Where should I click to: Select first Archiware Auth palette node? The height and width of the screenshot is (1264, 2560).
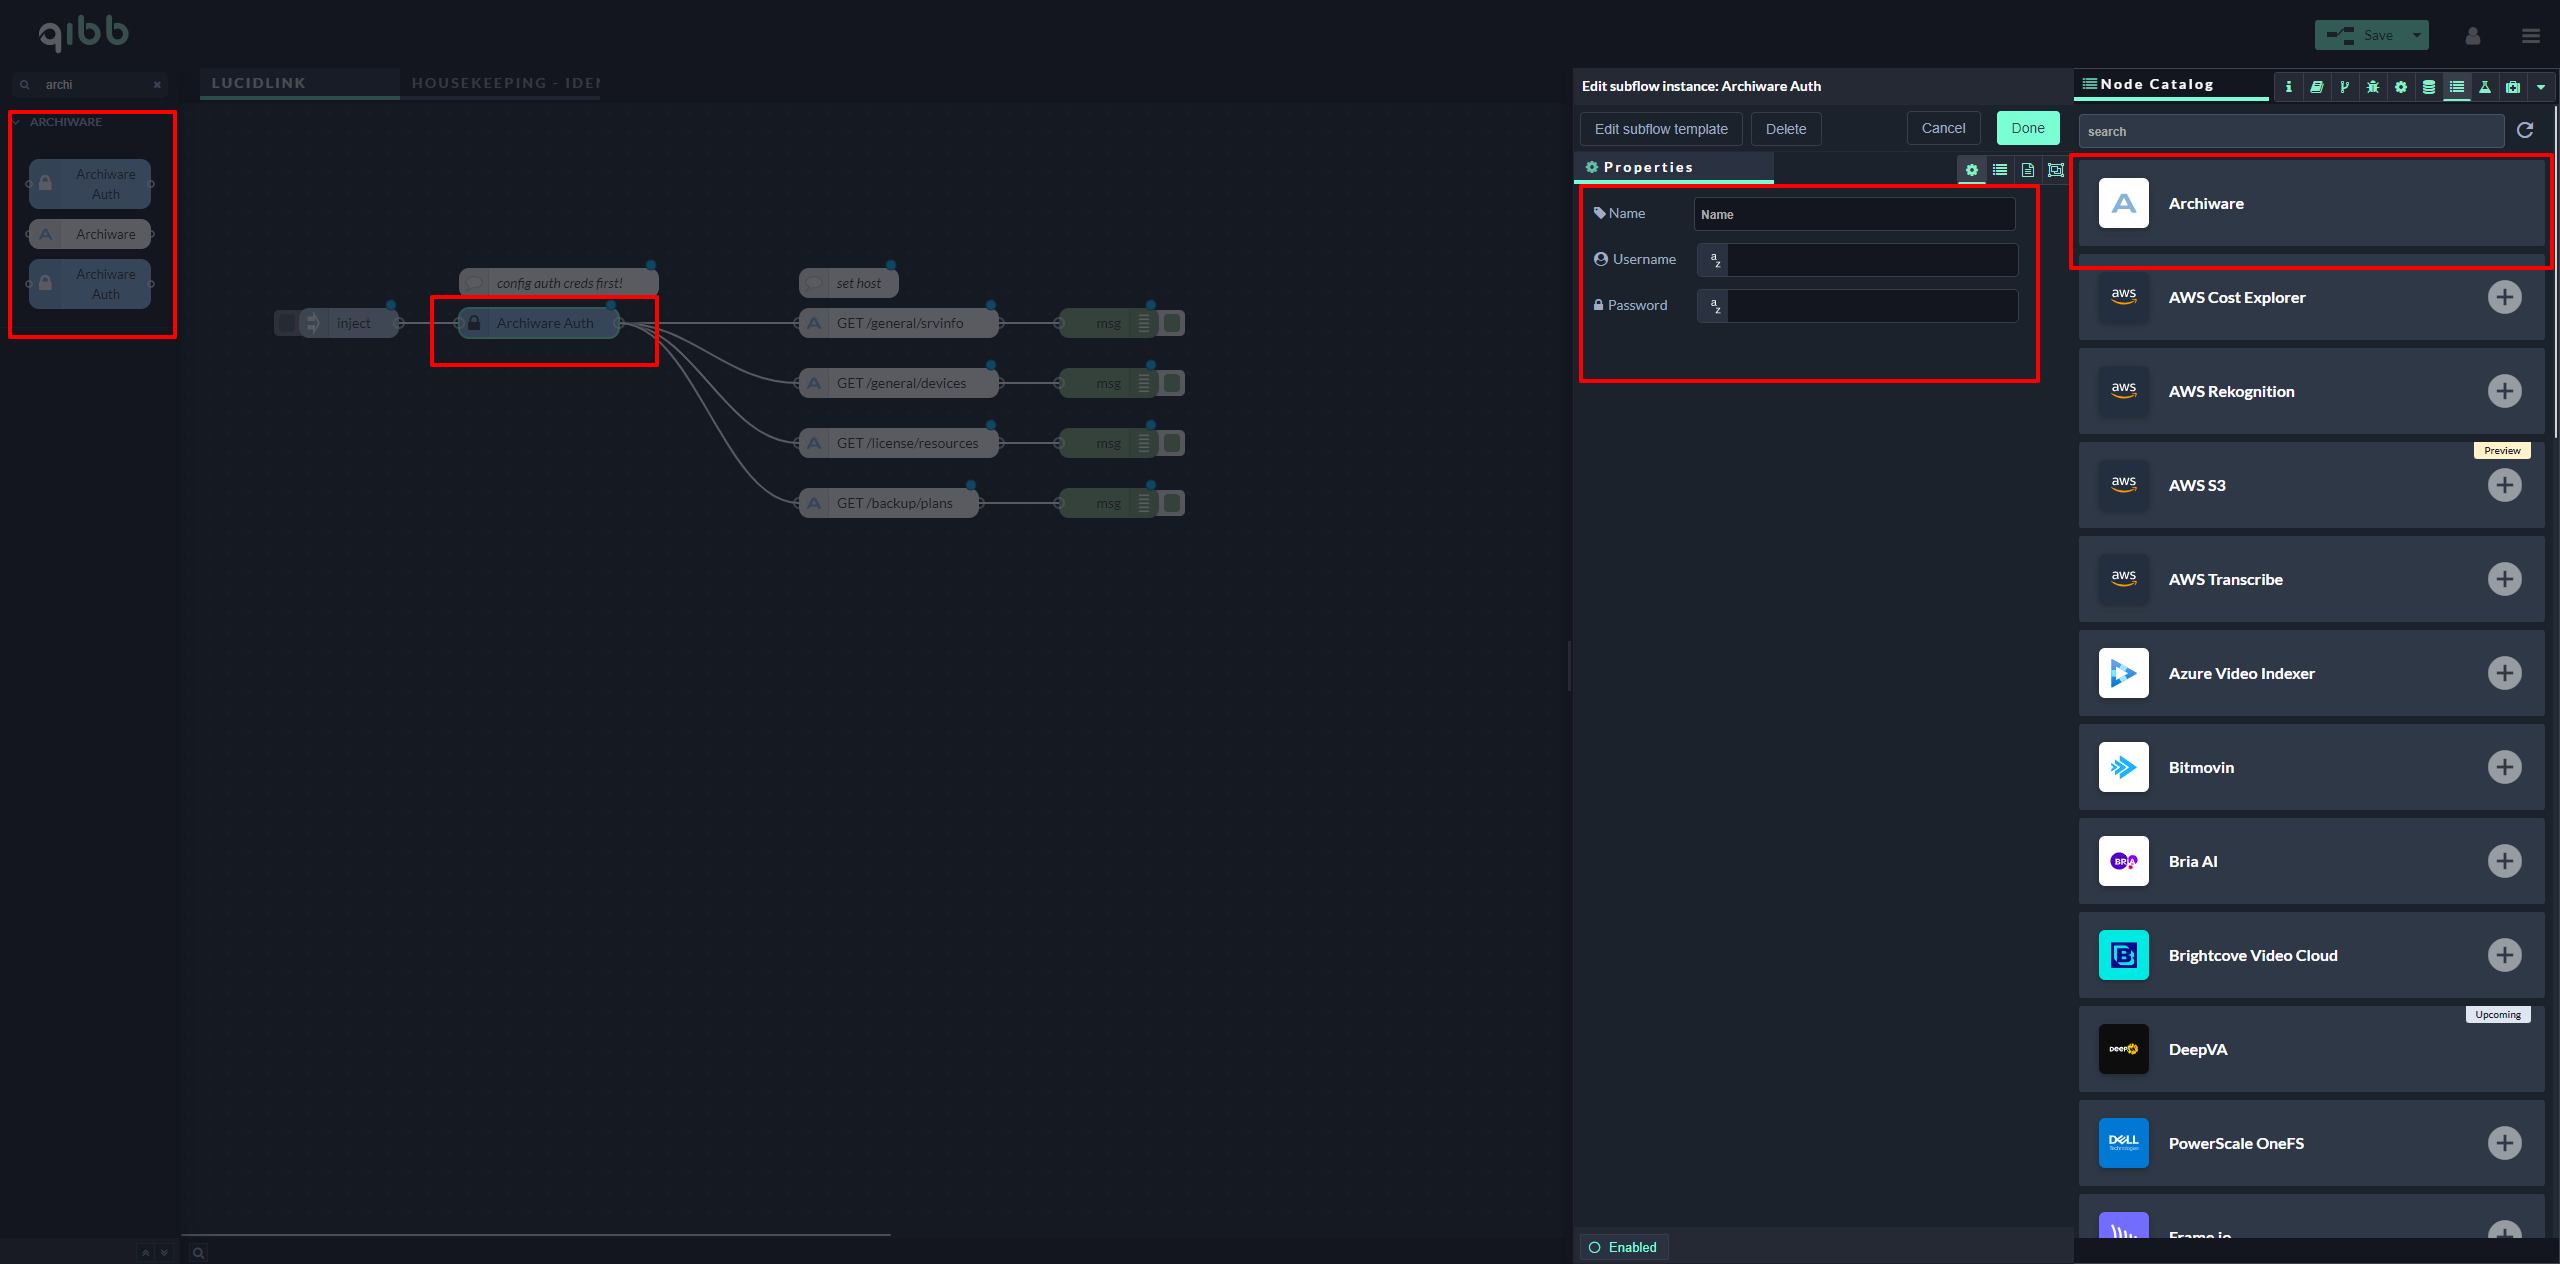[x=90, y=184]
